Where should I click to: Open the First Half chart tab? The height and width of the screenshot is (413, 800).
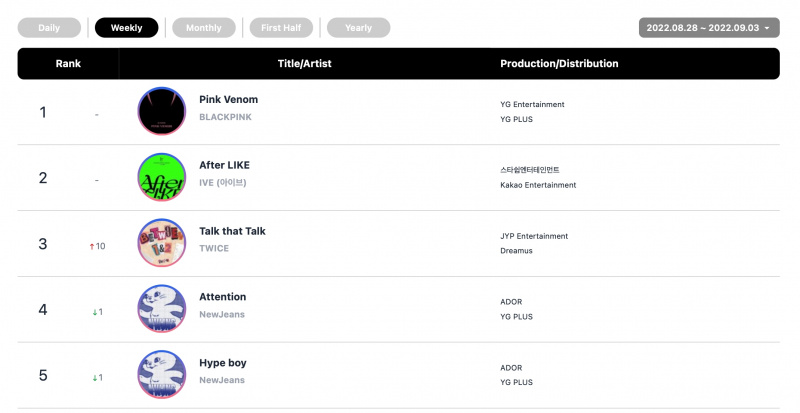[281, 28]
